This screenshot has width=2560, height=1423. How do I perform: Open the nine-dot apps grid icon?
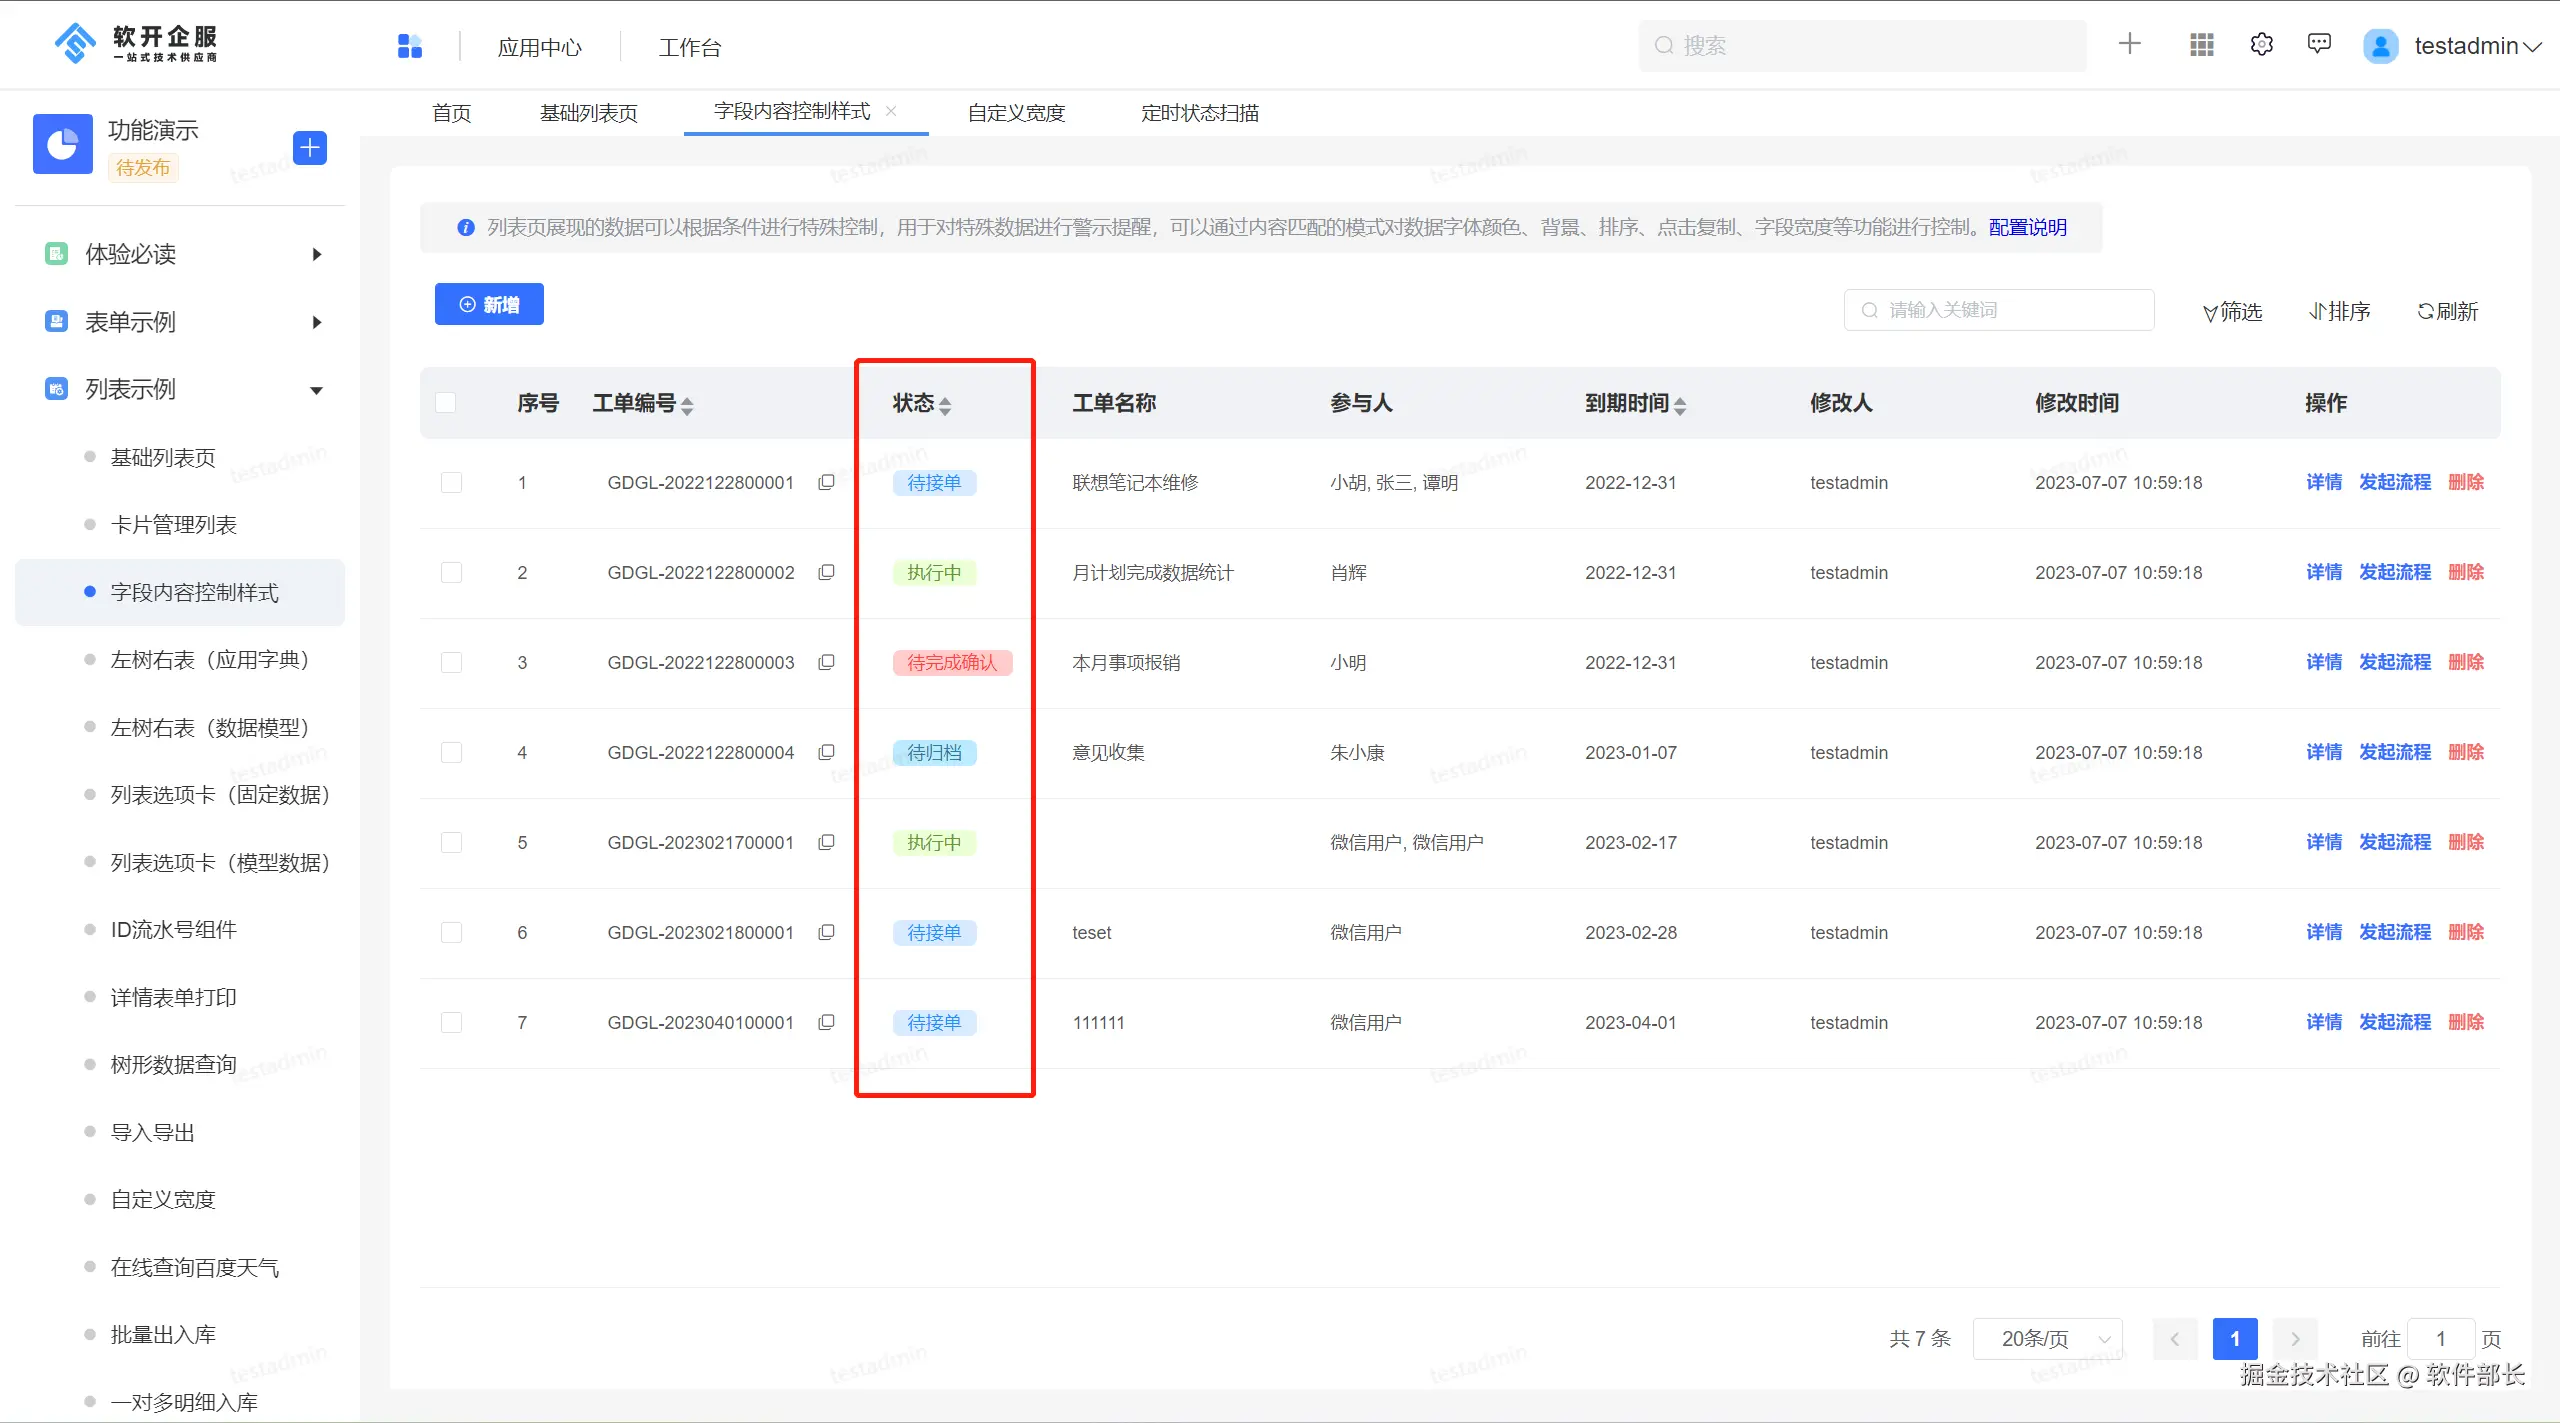pos(2201,45)
